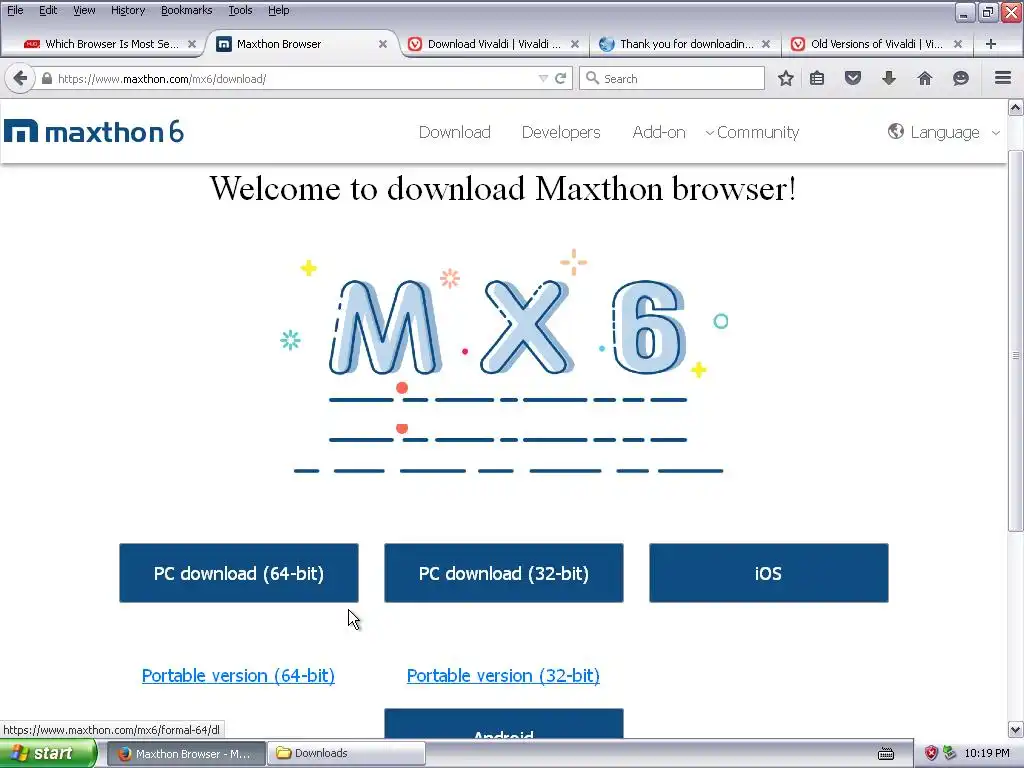The height and width of the screenshot is (768, 1024).
Task: Click the browser Back arrow button
Action: [20, 78]
